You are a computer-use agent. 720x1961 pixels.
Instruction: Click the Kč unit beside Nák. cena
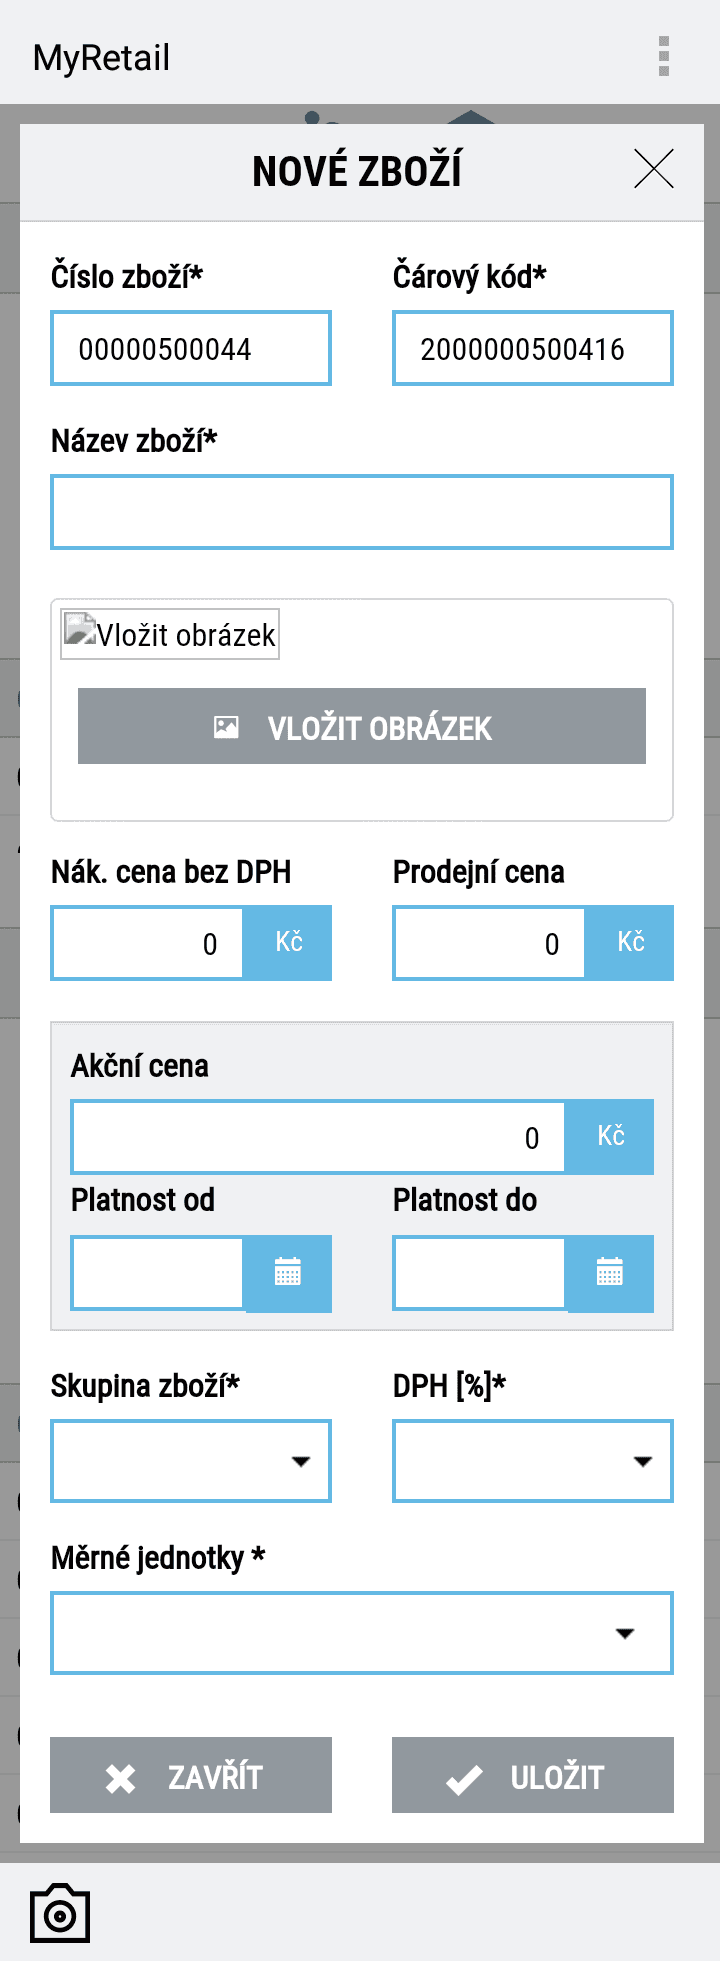pyautogui.click(x=288, y=943)
